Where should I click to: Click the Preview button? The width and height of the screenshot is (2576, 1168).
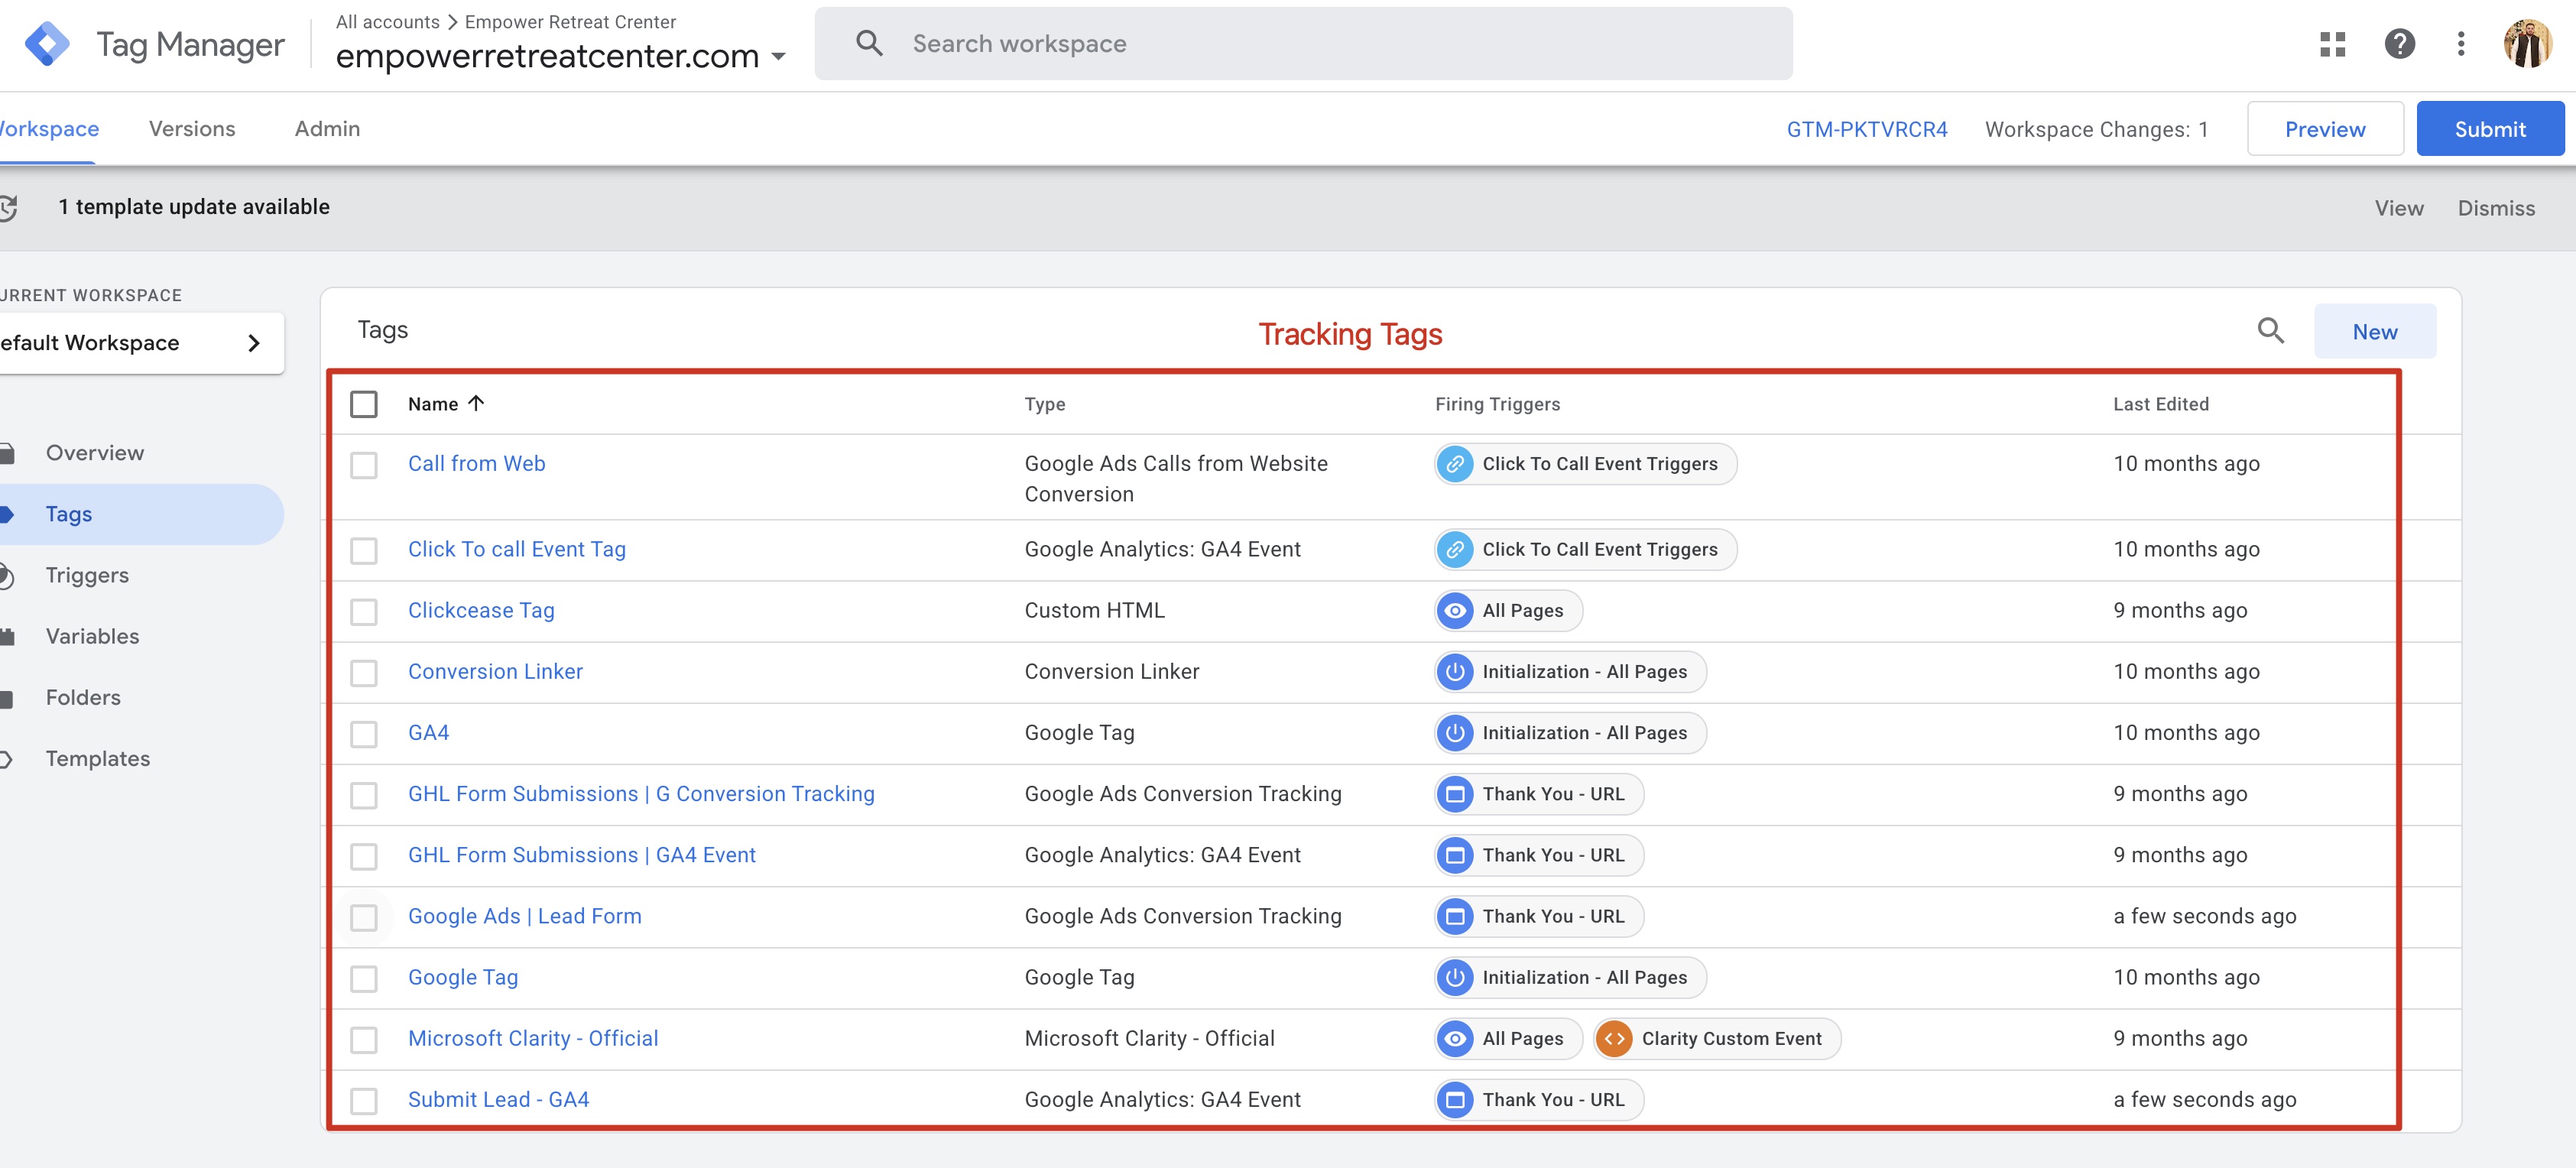(2325, 129)
